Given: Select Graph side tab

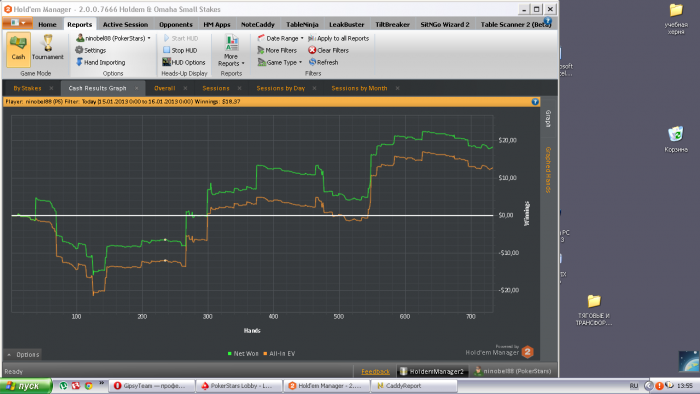Looking at the screenshot, I should [x=548, y=119].
